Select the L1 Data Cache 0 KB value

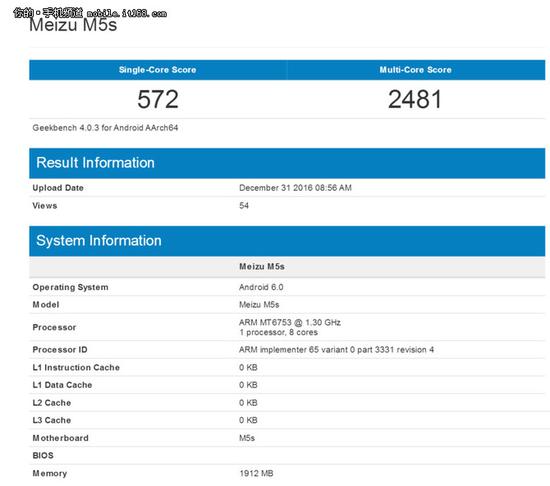click(248, 385)
